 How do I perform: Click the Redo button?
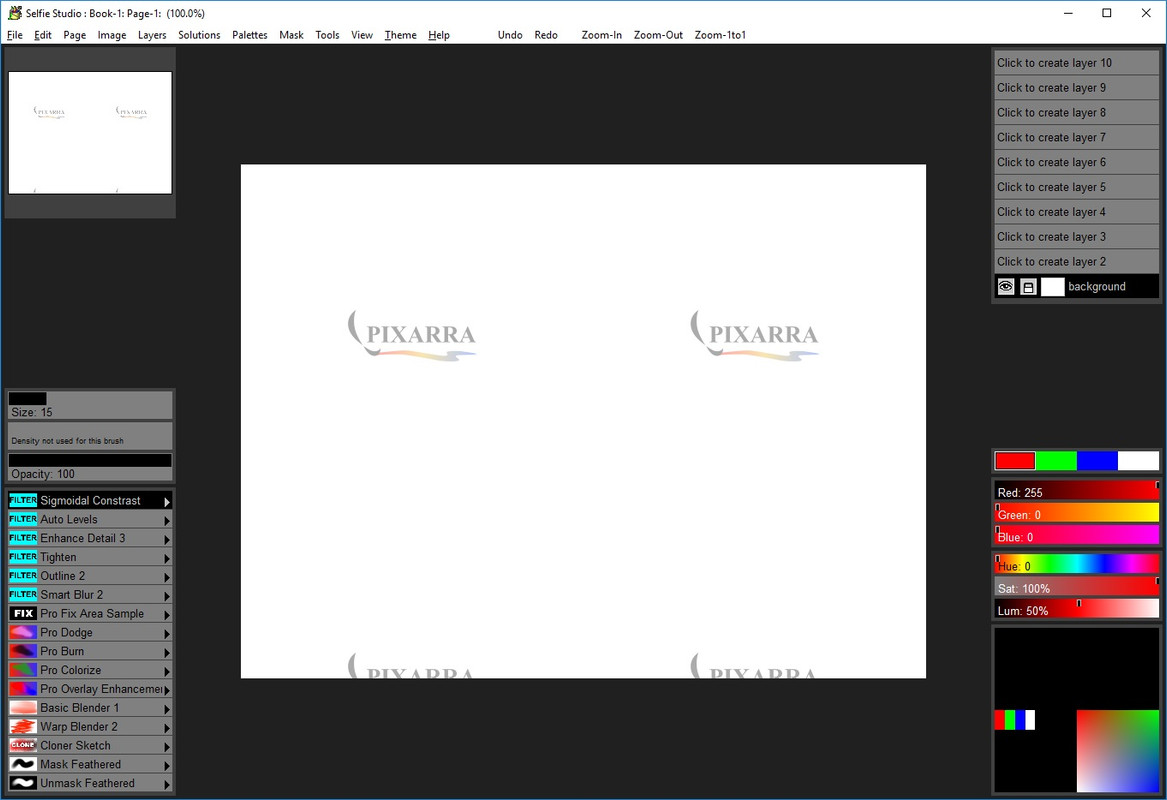click(546, 35)
